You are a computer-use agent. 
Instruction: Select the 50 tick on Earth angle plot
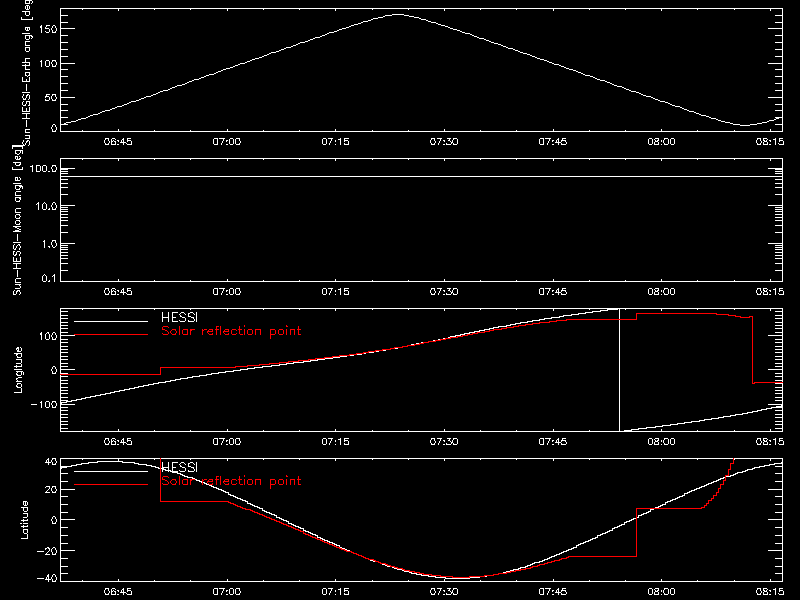click(x=51, y=97)
